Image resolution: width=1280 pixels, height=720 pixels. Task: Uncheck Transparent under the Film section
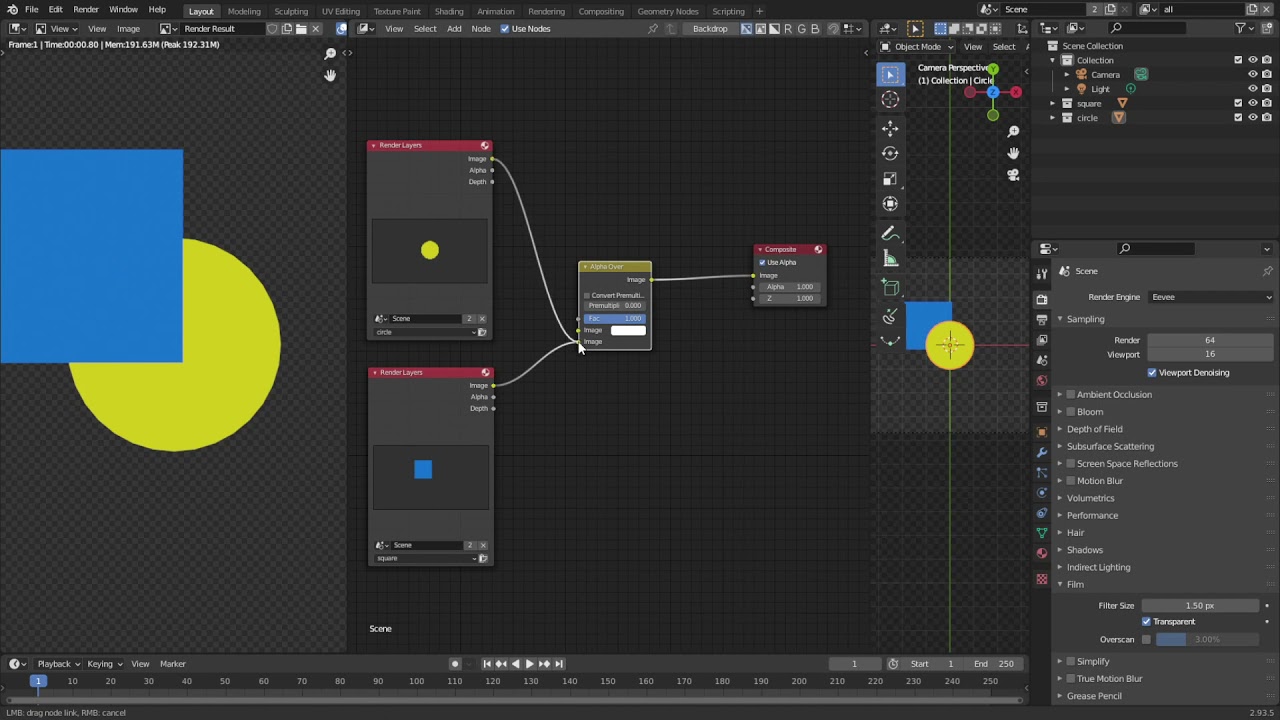[x=1146, y=621]
